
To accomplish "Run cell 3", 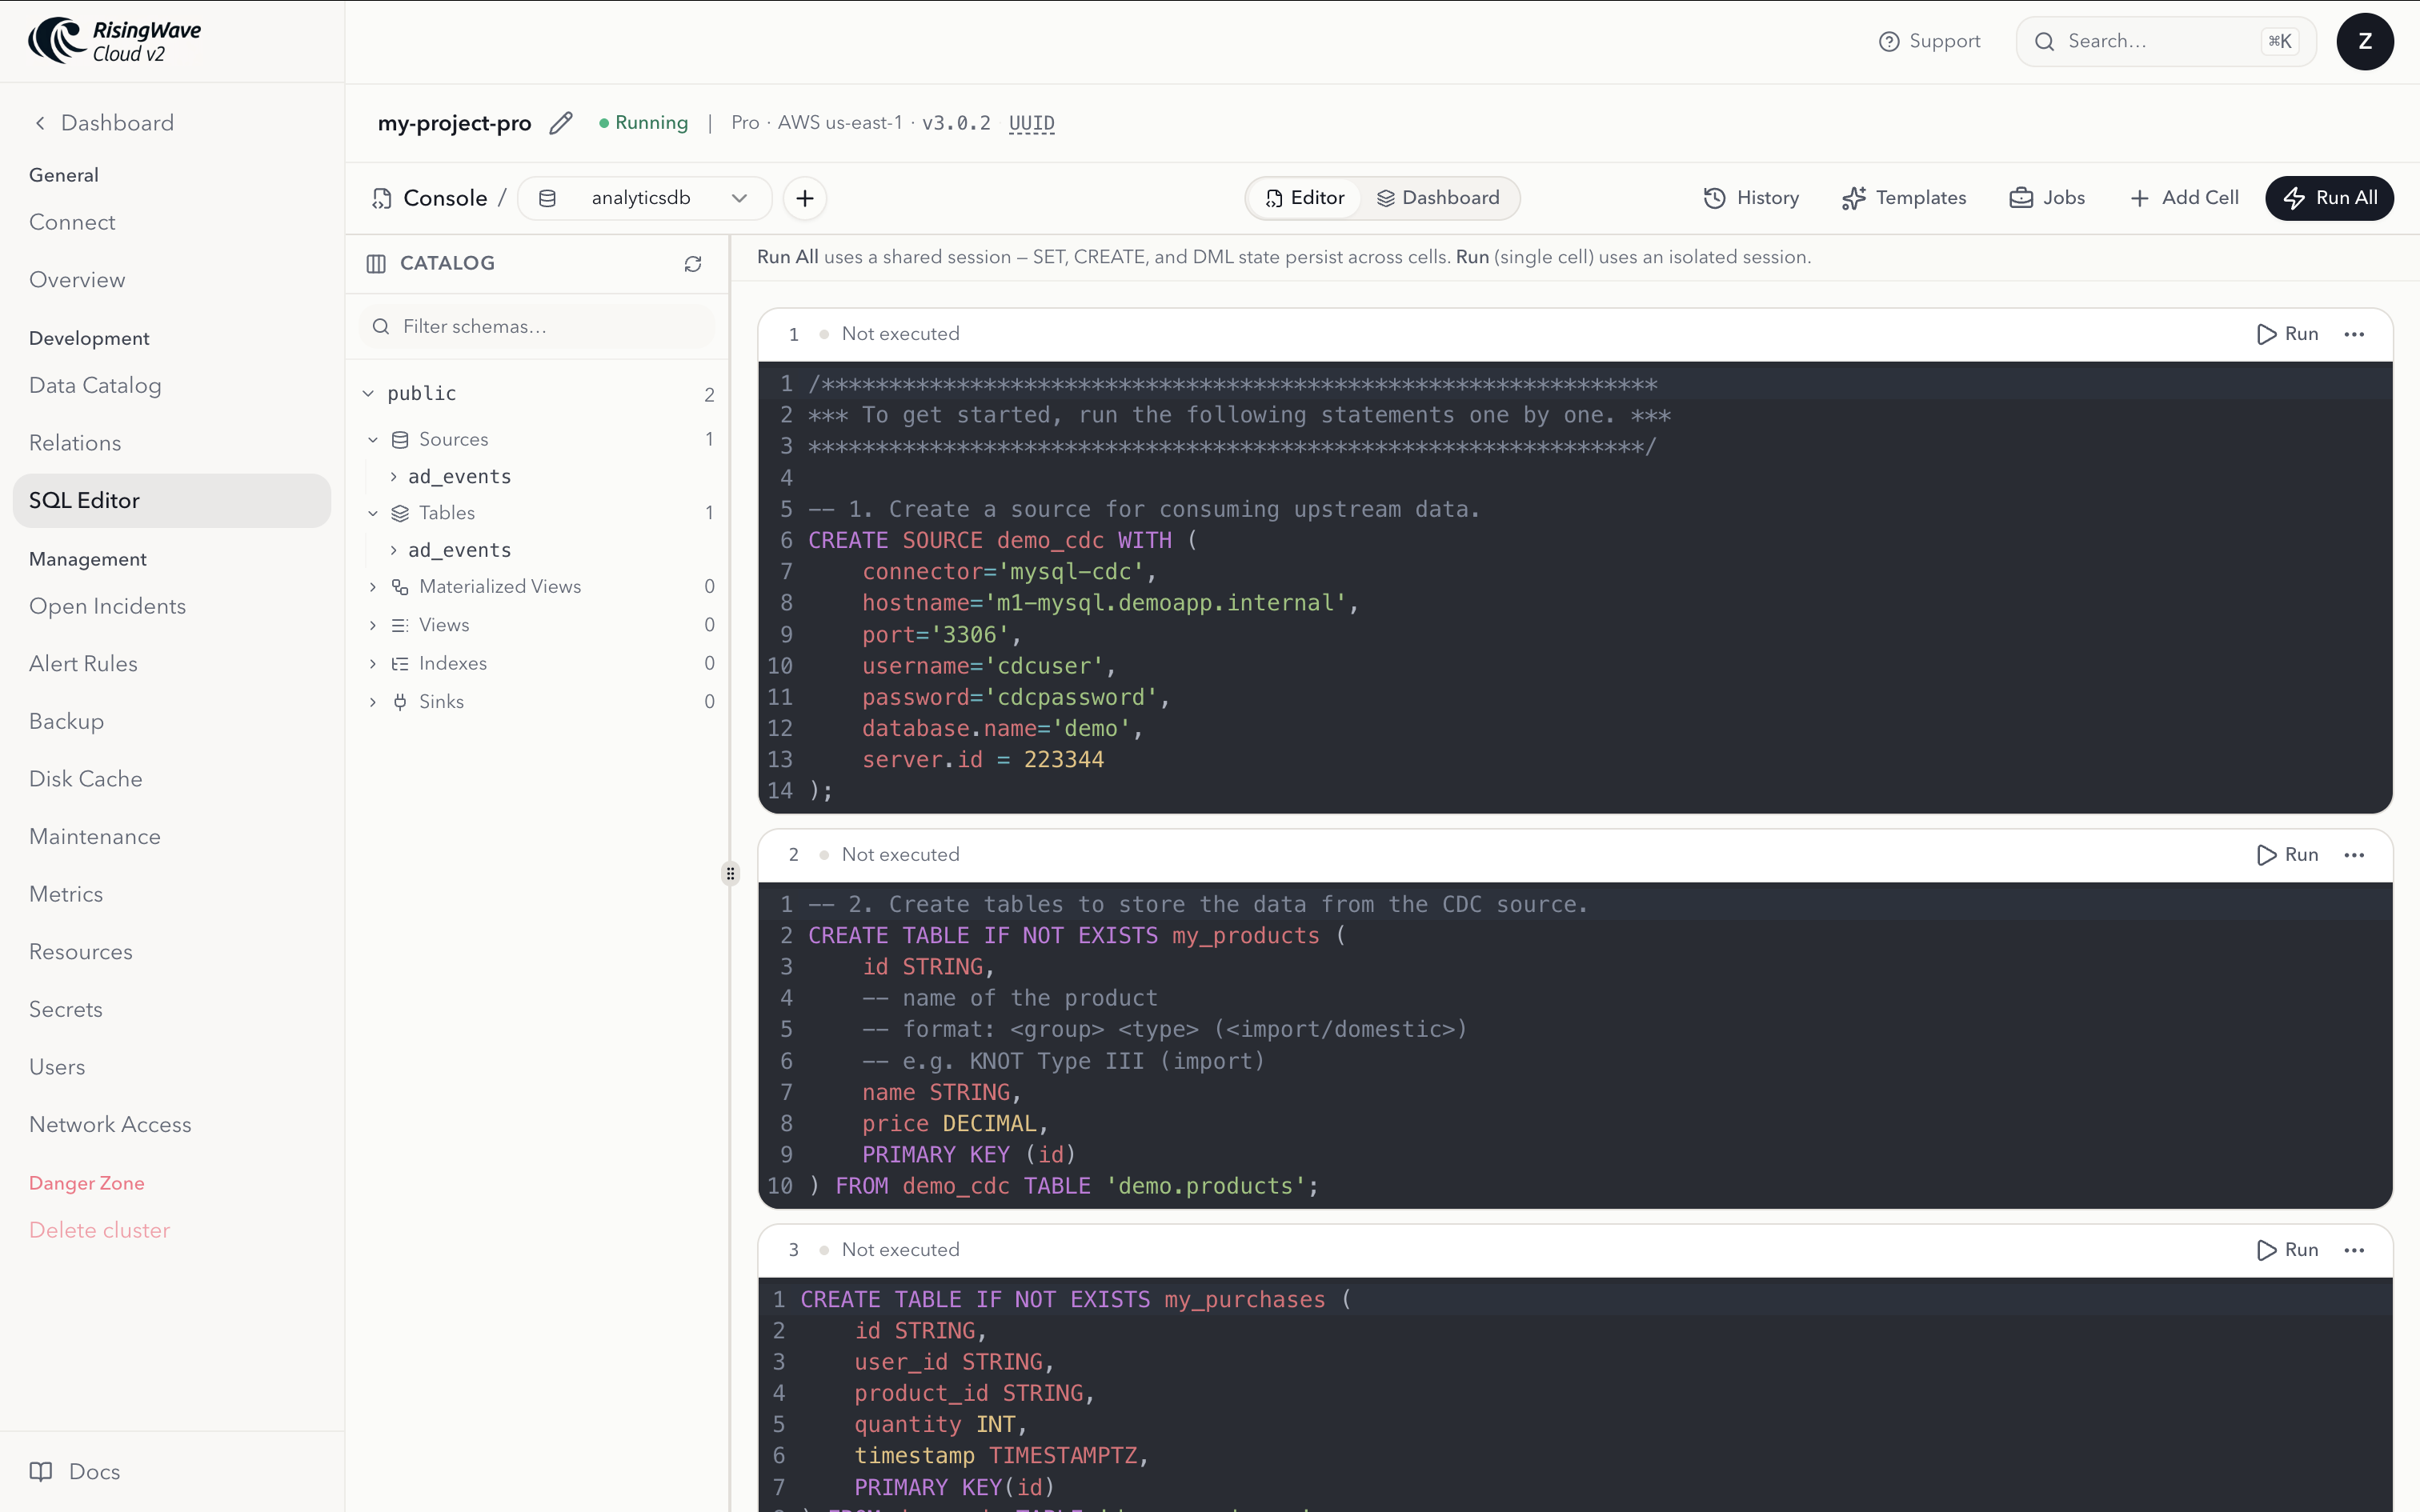I will click(2288, 1250).
